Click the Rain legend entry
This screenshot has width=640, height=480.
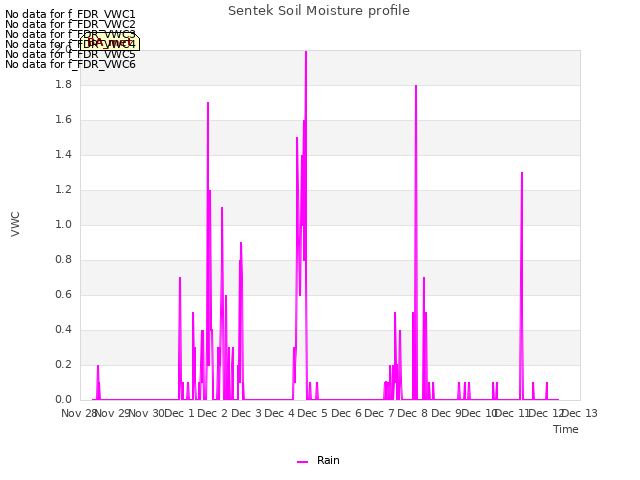click(318, 461)
